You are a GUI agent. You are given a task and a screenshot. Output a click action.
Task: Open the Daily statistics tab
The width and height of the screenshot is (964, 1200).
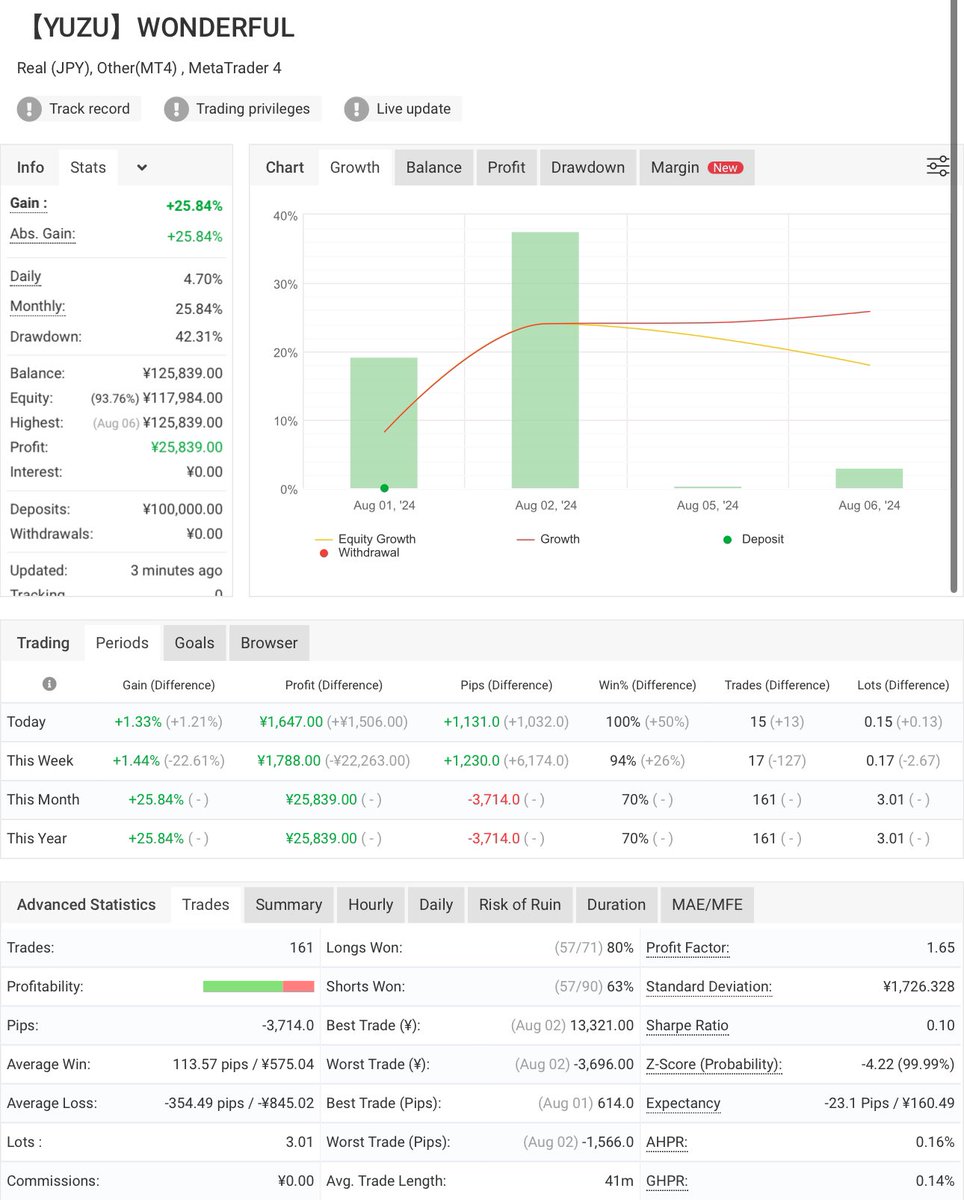point(436,904)
